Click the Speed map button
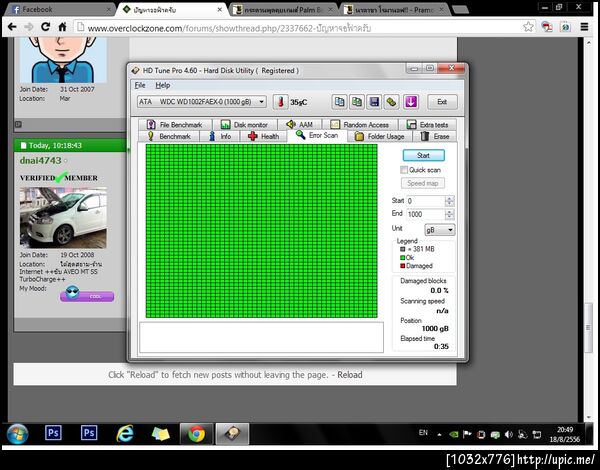The height and width of the screenshot is (470, 600). (x=422, y=183)
